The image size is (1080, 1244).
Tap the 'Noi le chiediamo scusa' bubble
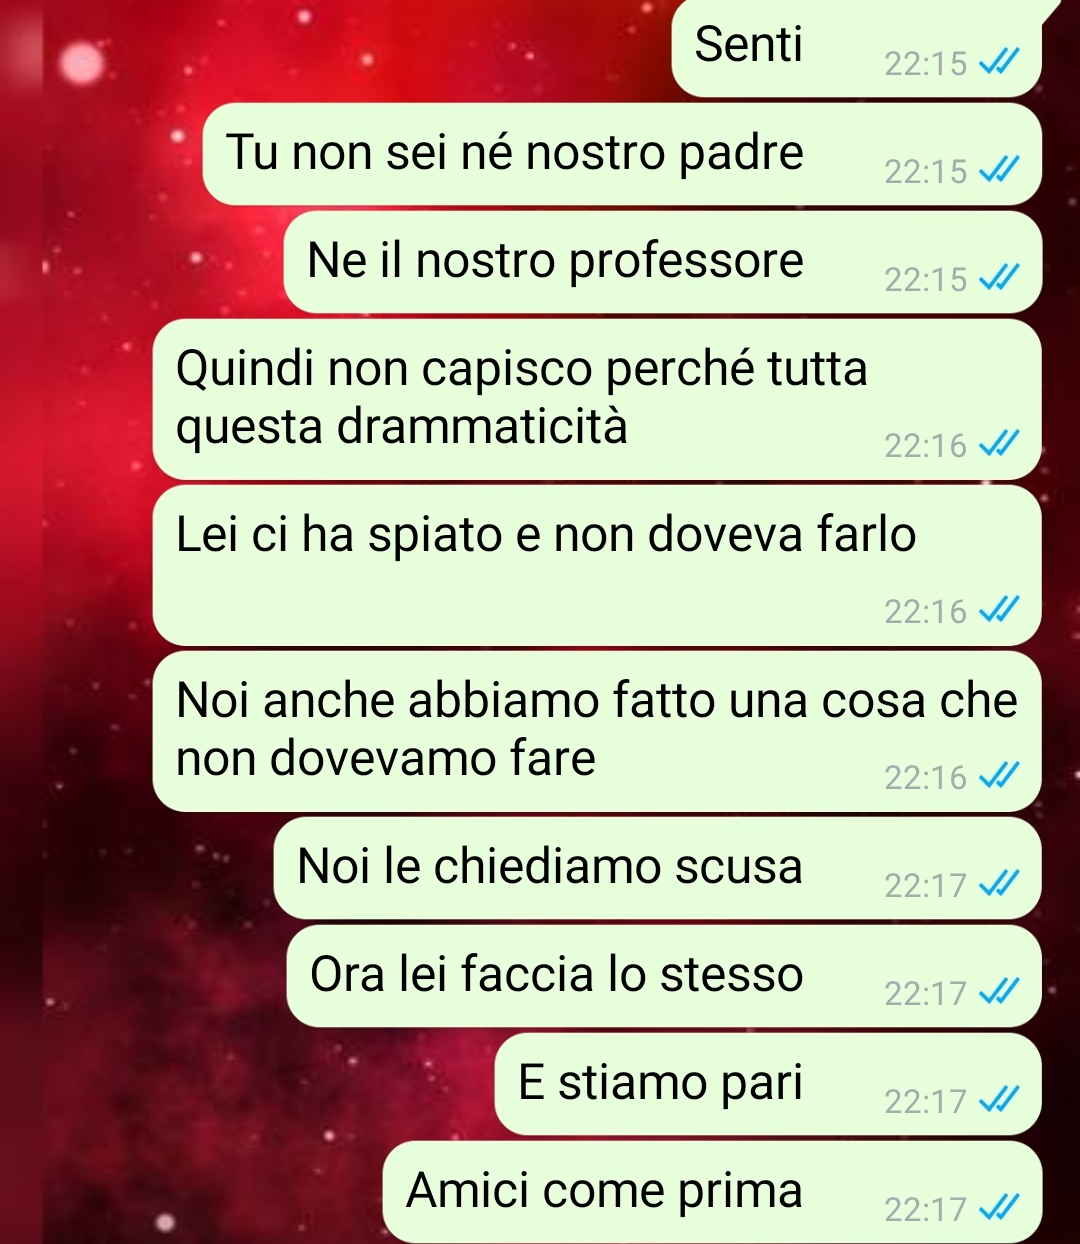tap(658, 869)
